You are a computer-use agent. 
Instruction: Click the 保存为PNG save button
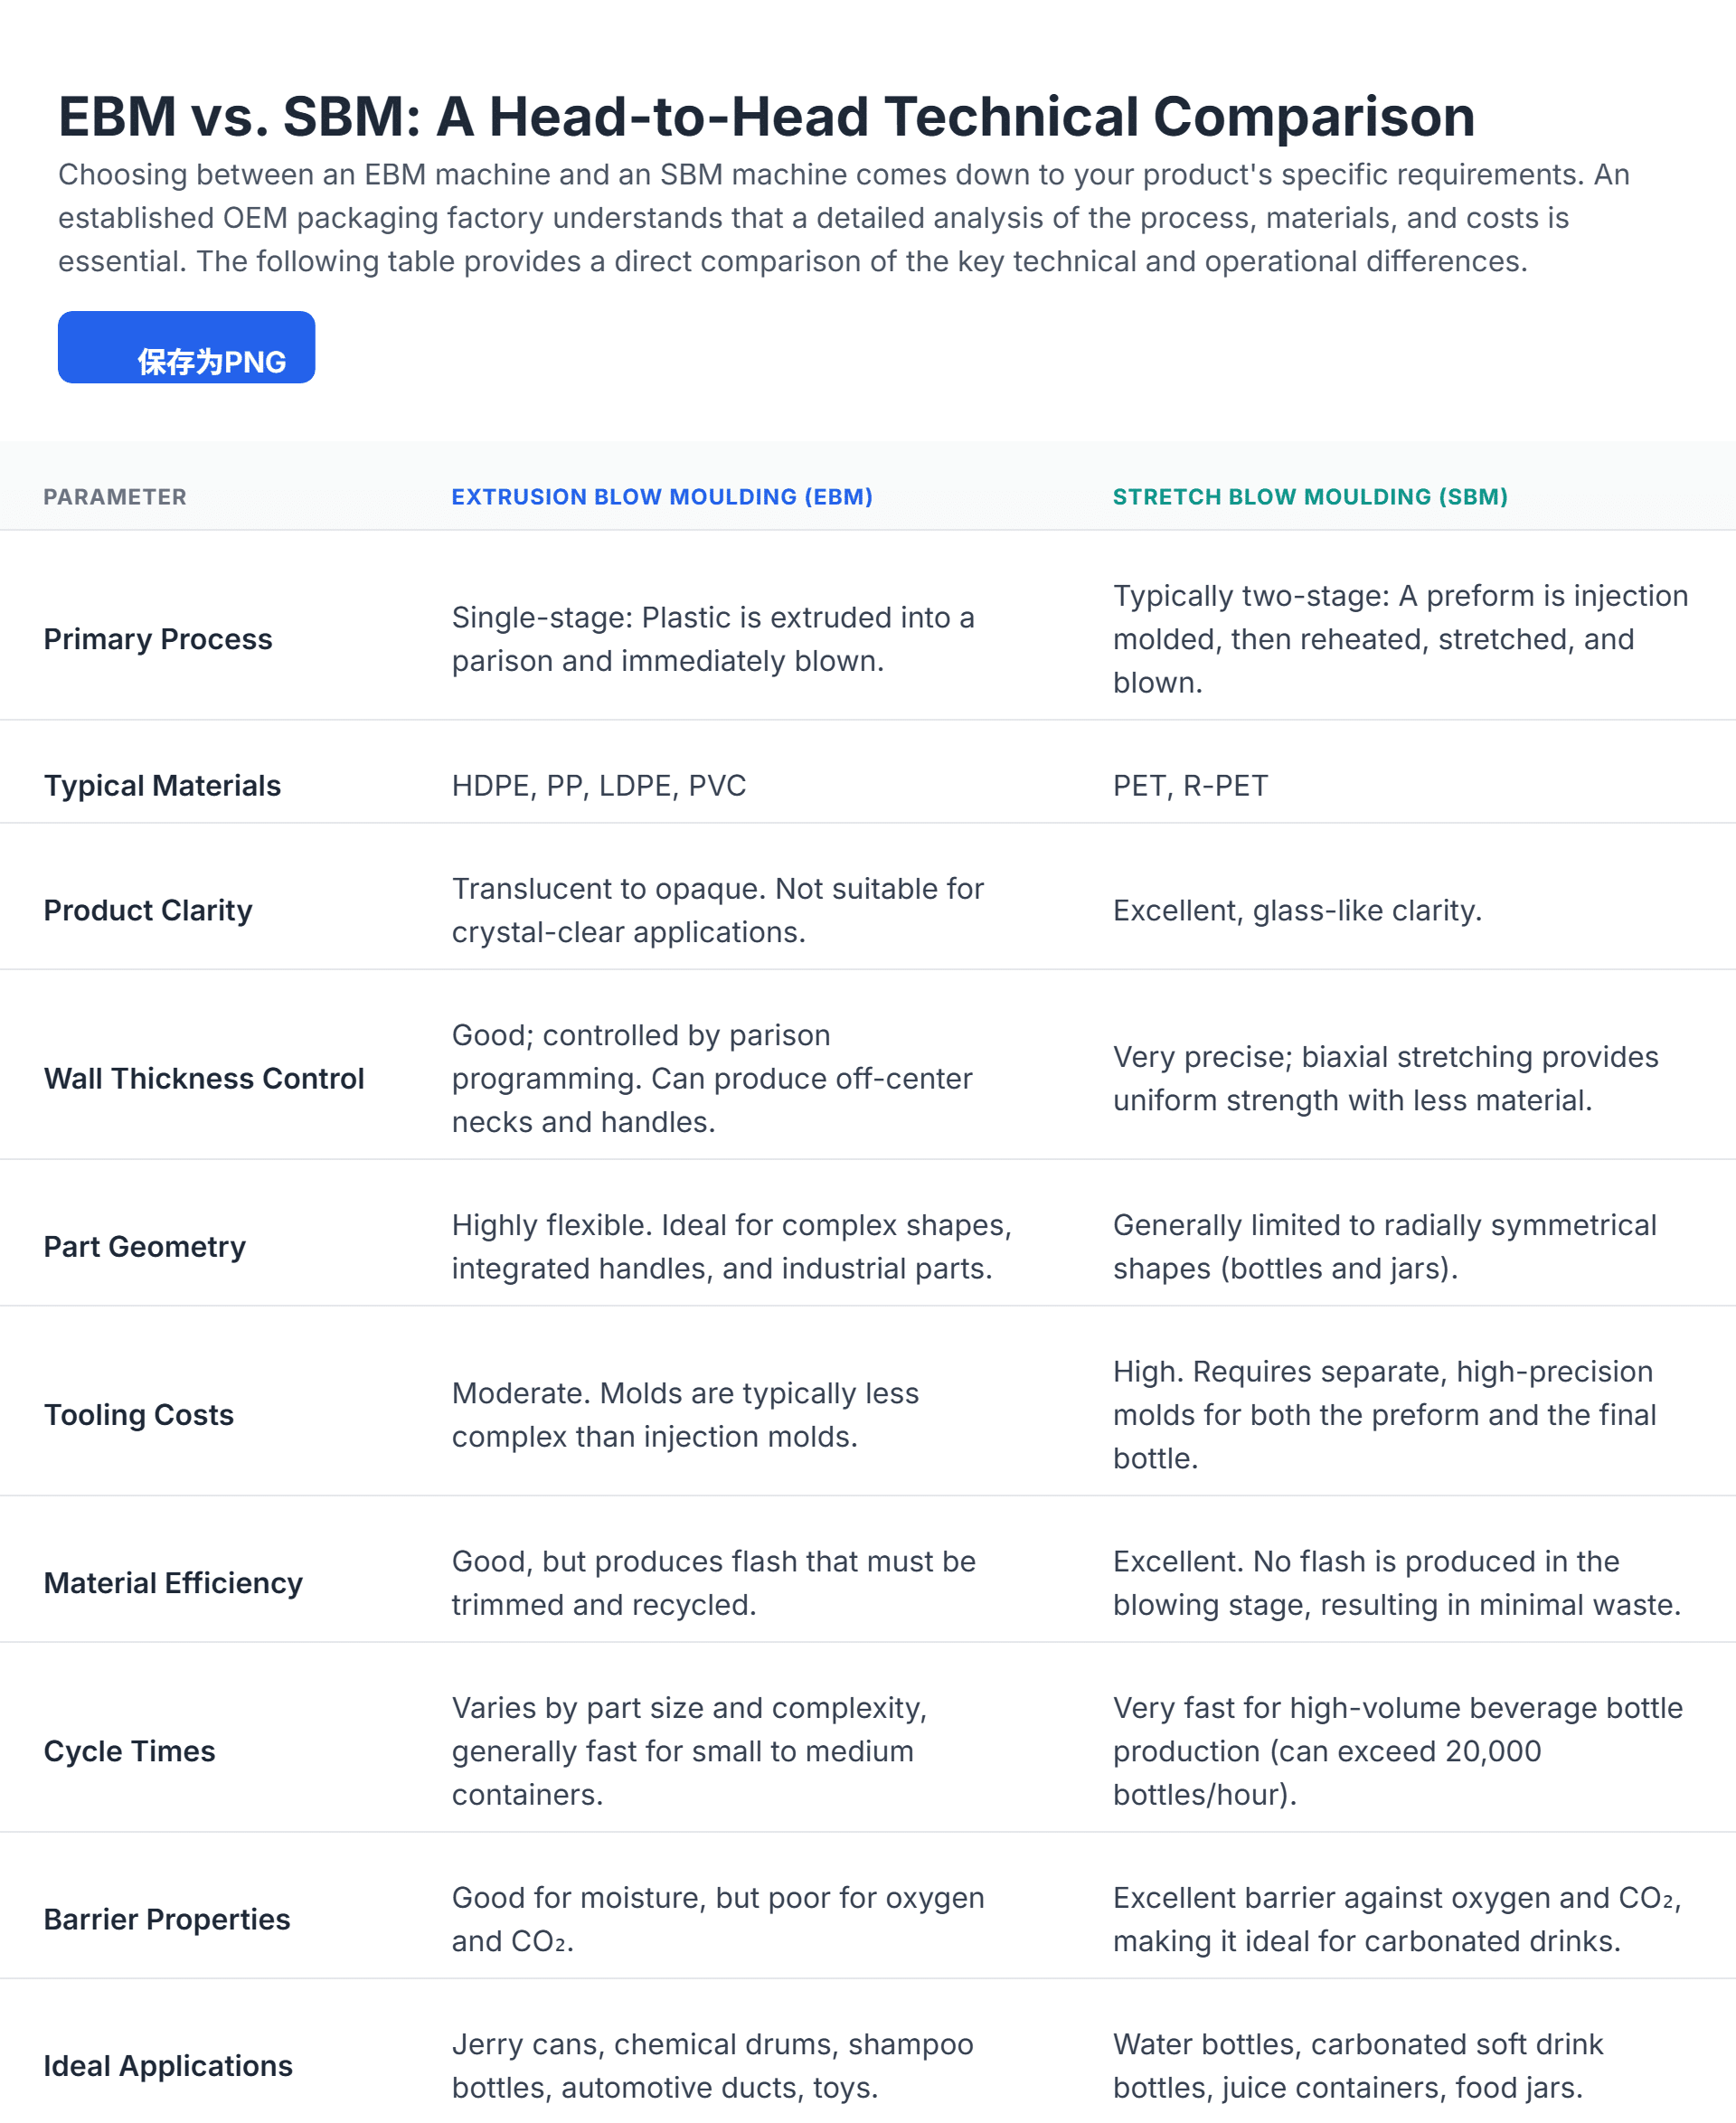pos(186,348)
